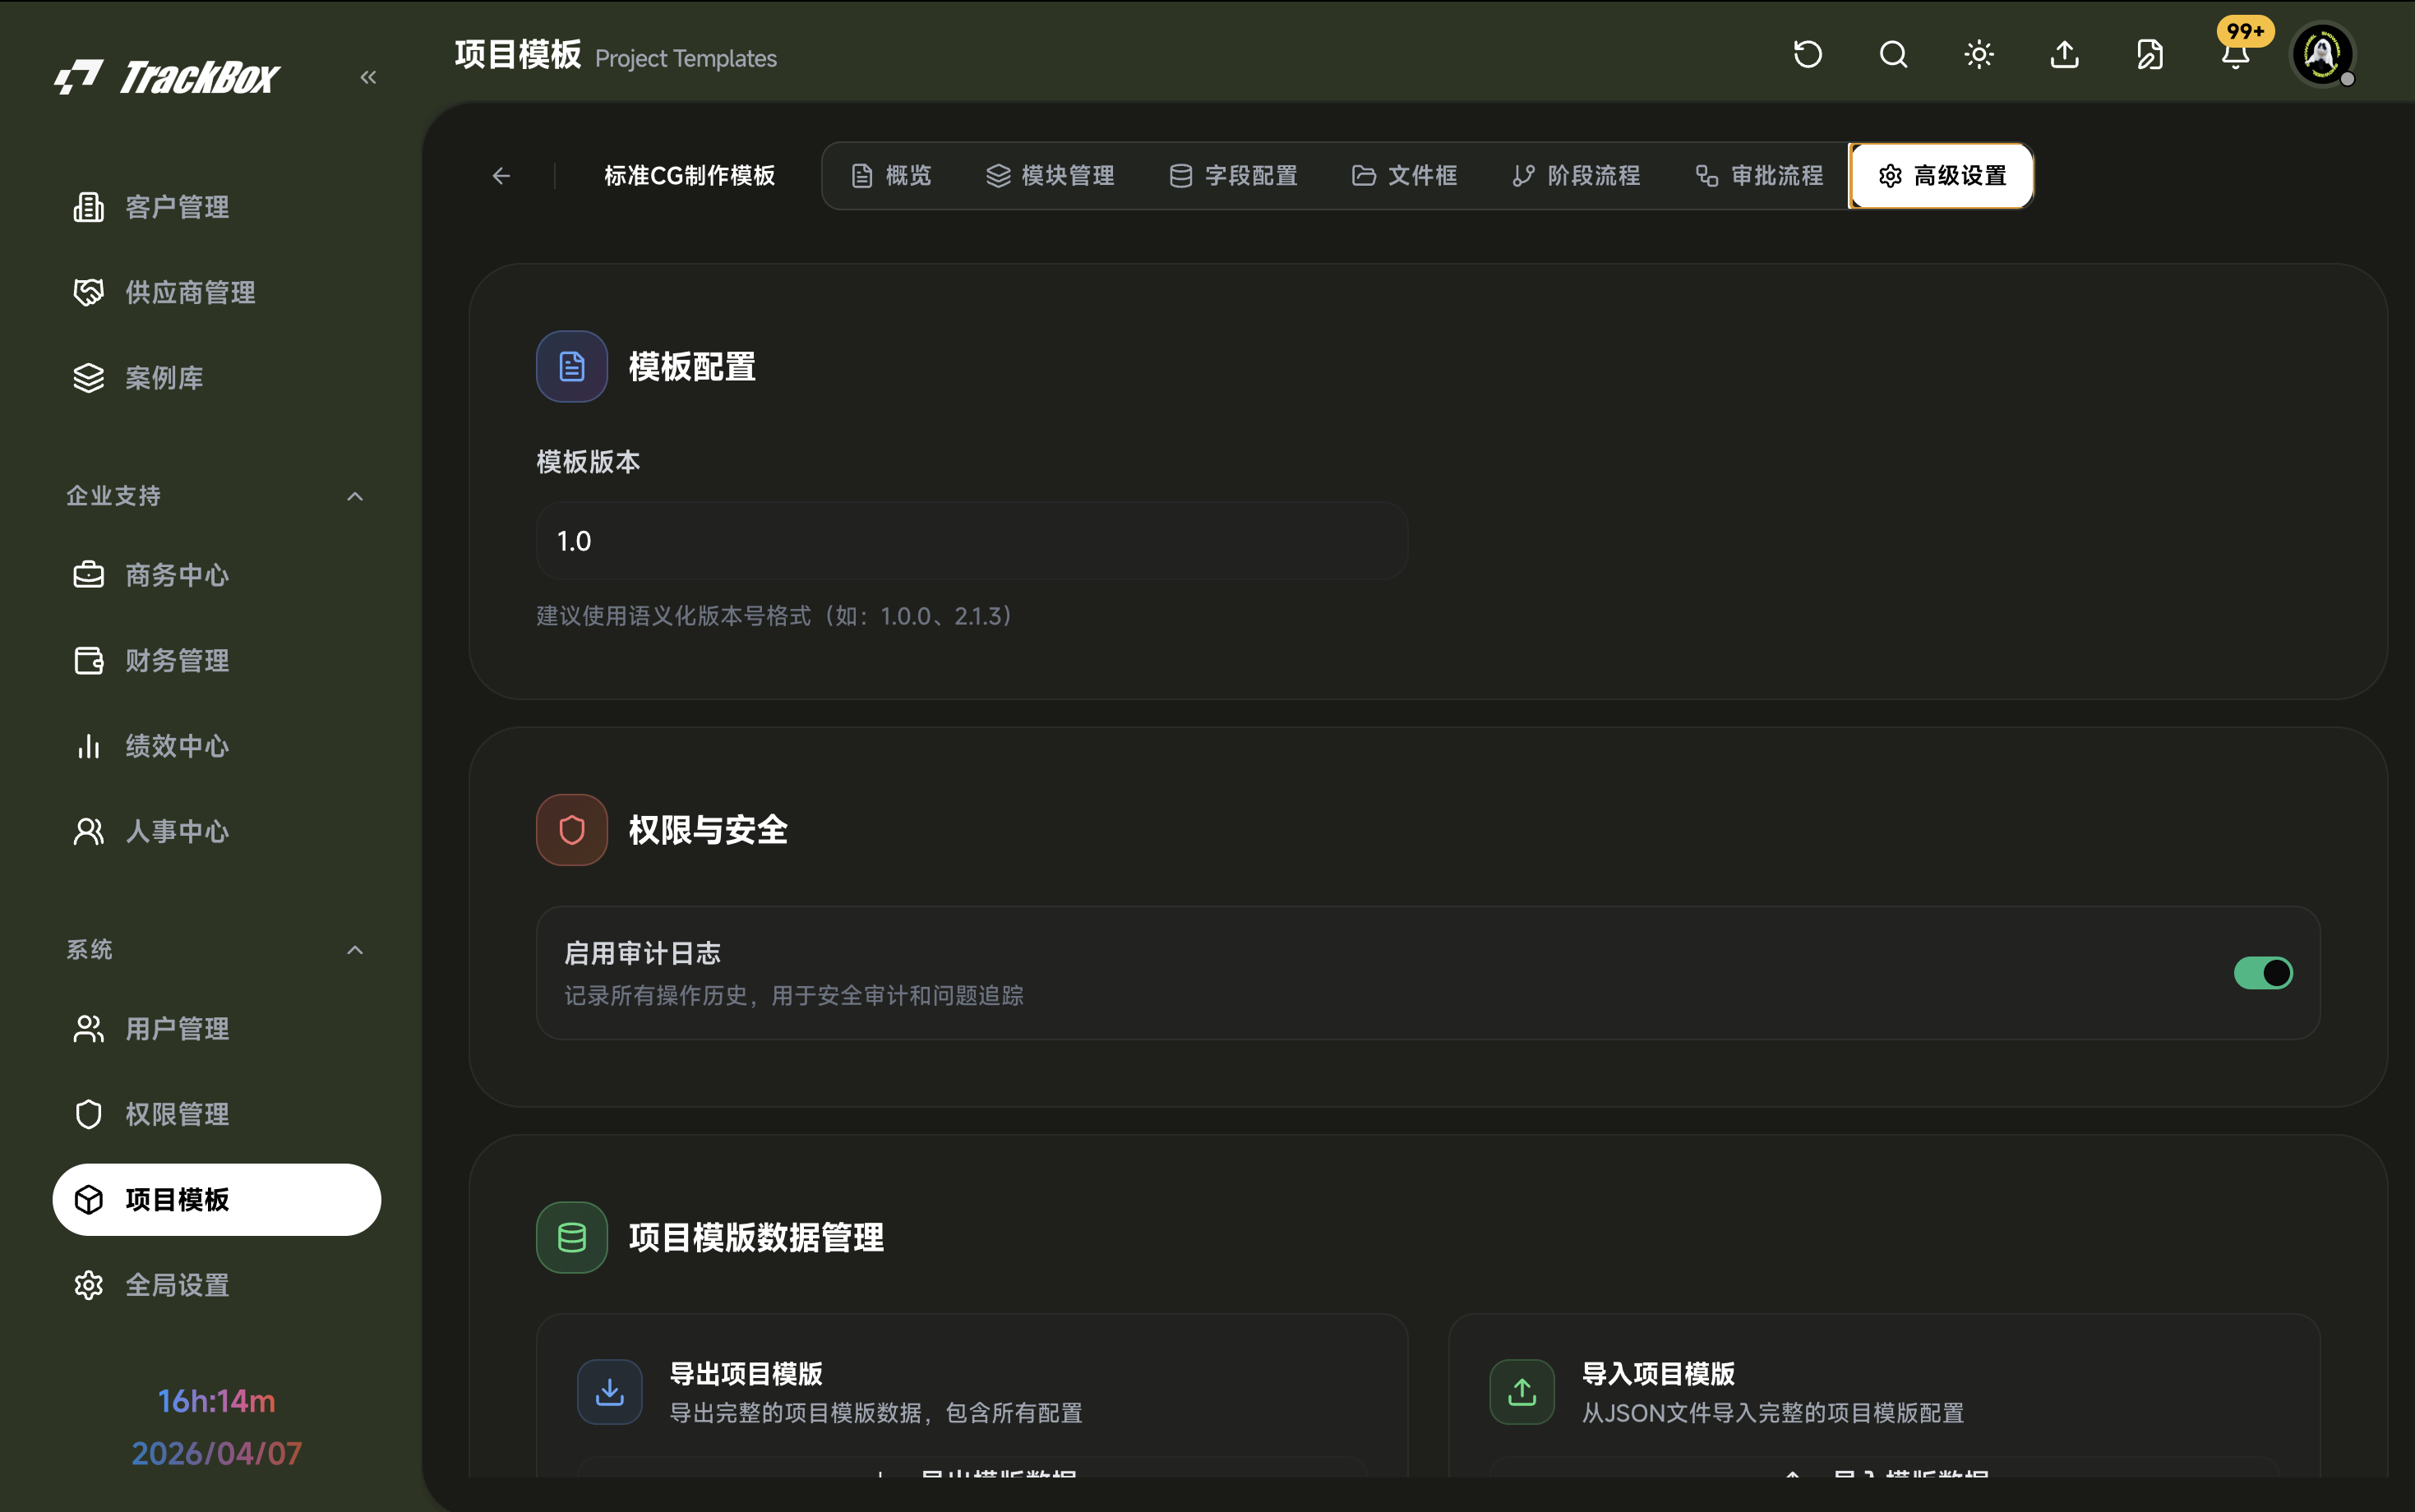Open the document edit icon in header

click(x=2150, y=54)
